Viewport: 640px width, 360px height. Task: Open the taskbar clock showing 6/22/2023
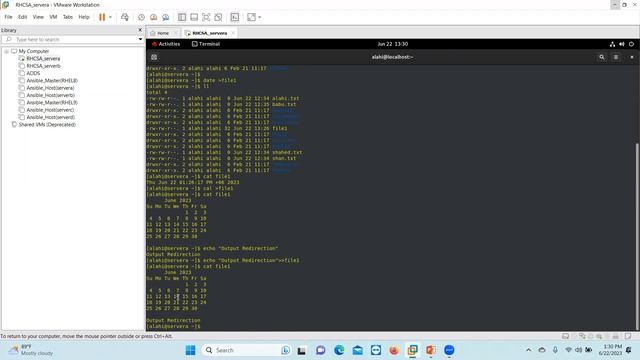610,350
